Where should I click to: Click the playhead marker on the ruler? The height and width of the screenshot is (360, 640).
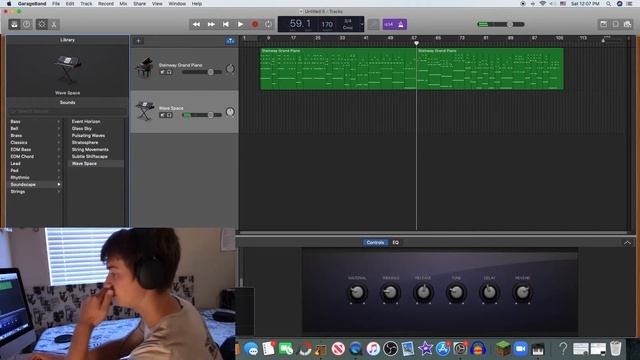[416, 43]
